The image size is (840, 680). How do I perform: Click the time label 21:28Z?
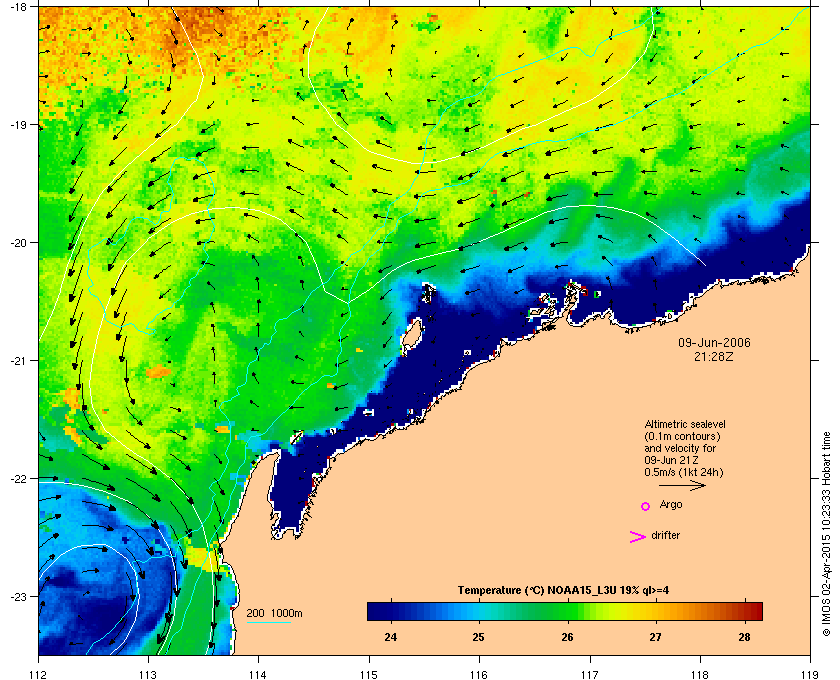point(714,356)
